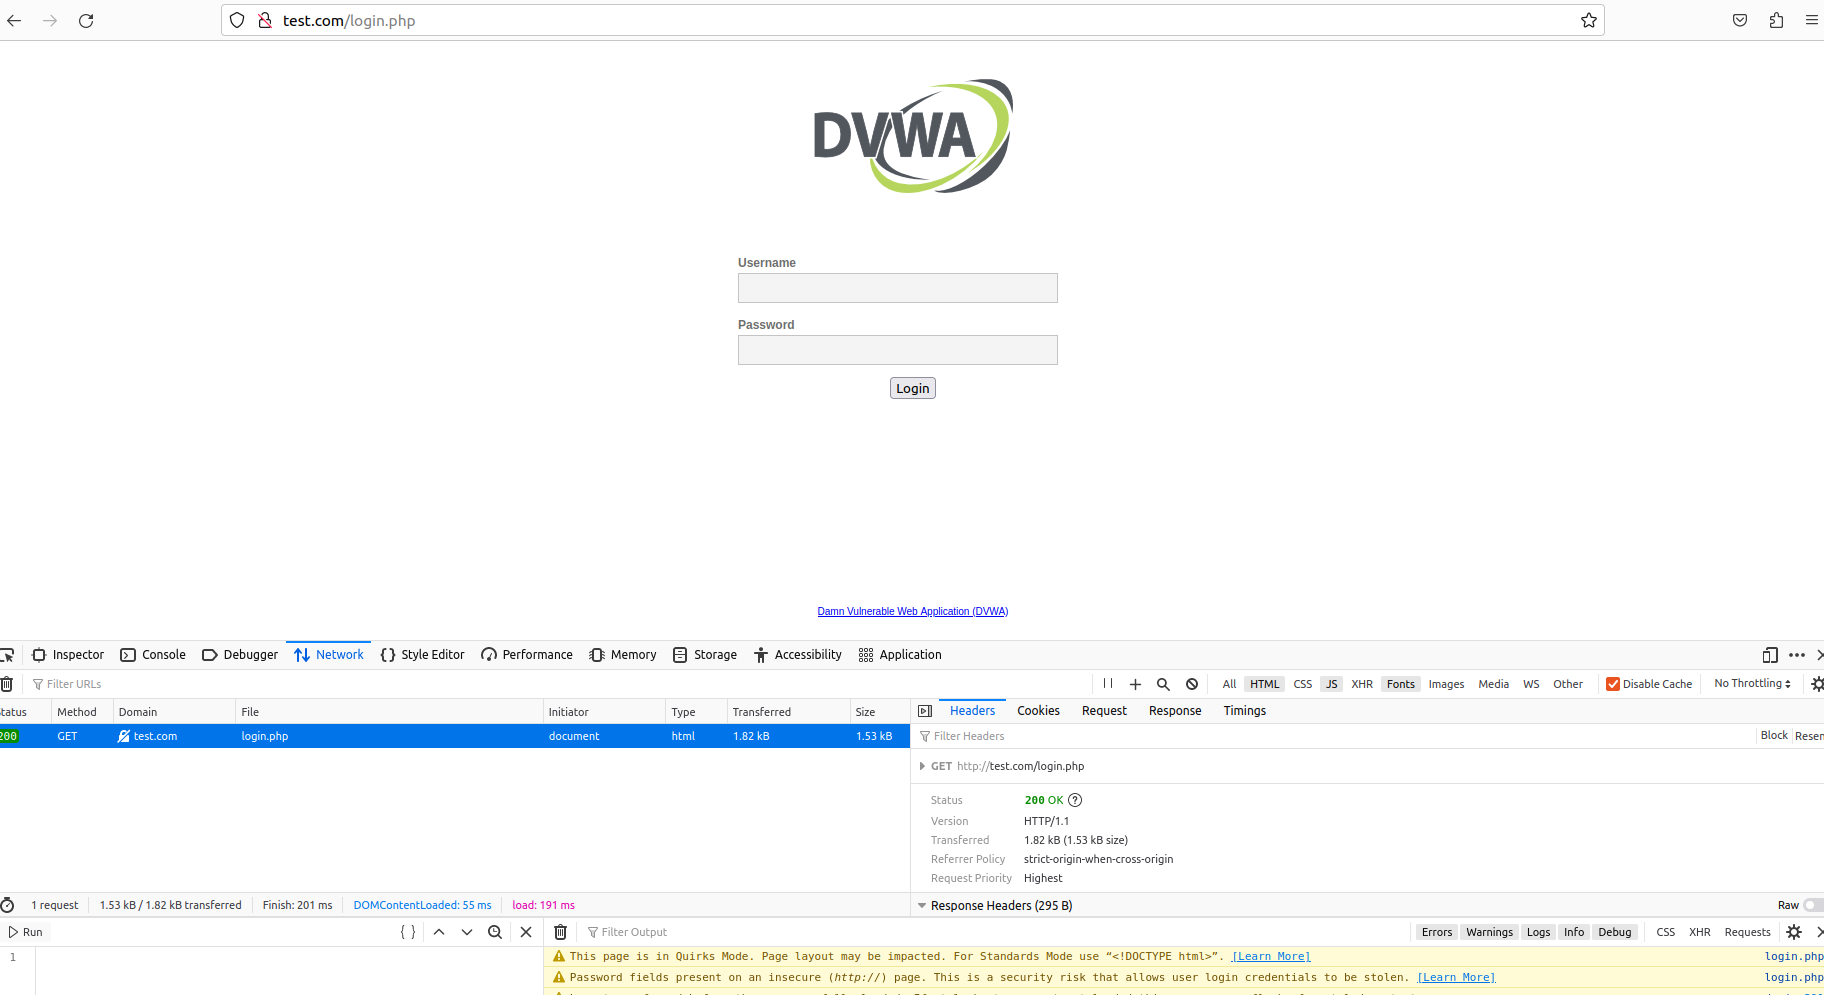Pause network recording
This screenshot has height=995, width=1824.
pyautogui.click(x=1108, y=684)
